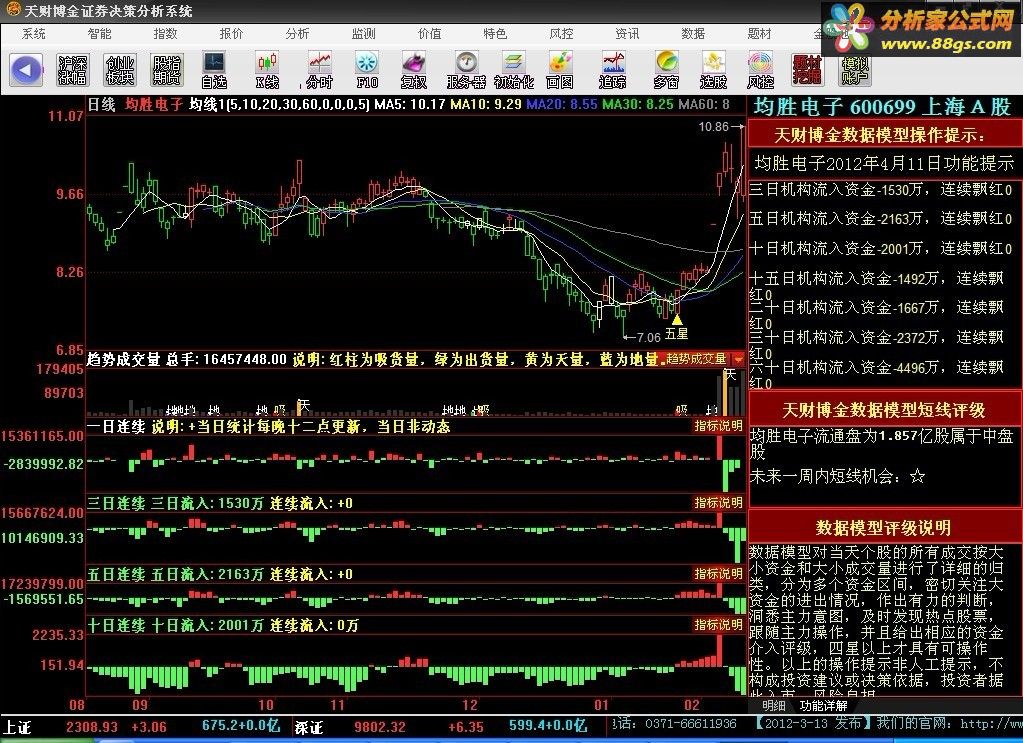Click the 趋势成交量 indicator label button

tap(696, 359)
